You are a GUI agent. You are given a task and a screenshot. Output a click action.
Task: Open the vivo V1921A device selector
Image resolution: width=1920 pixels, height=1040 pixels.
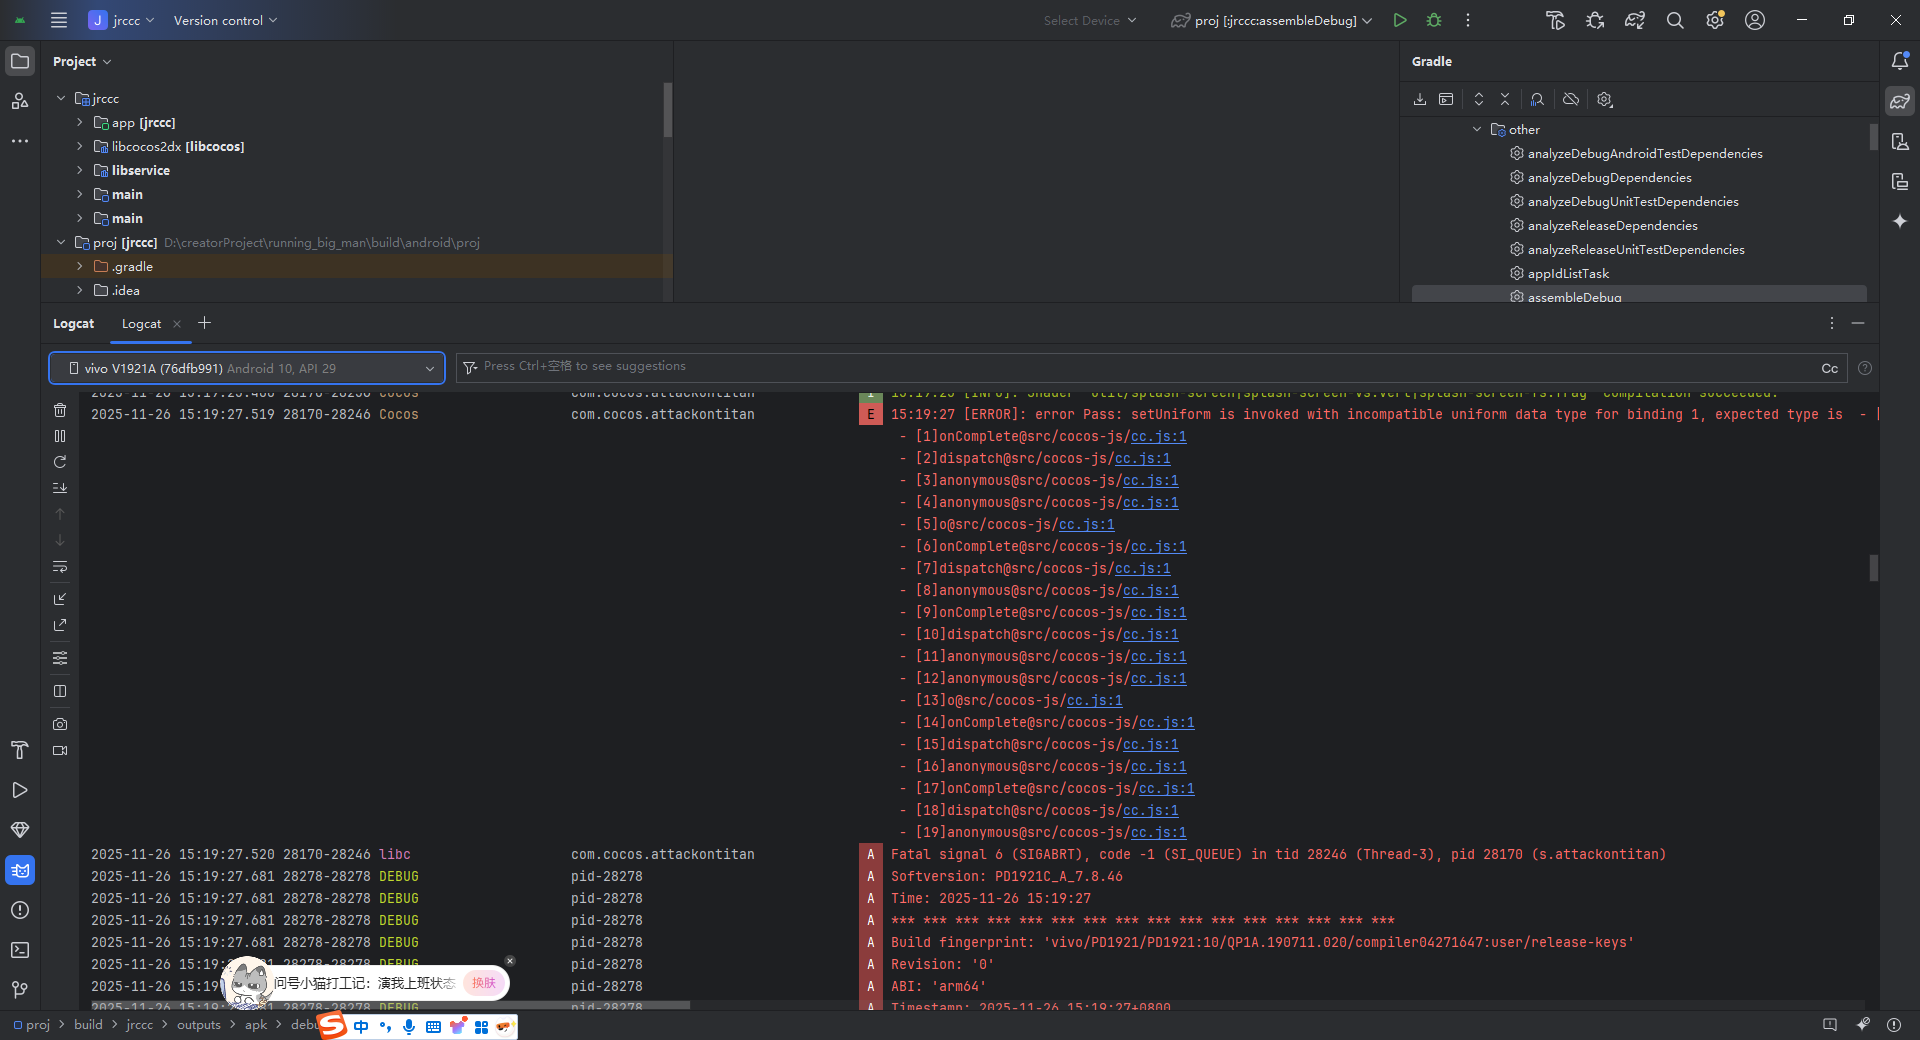coord(247,368)
